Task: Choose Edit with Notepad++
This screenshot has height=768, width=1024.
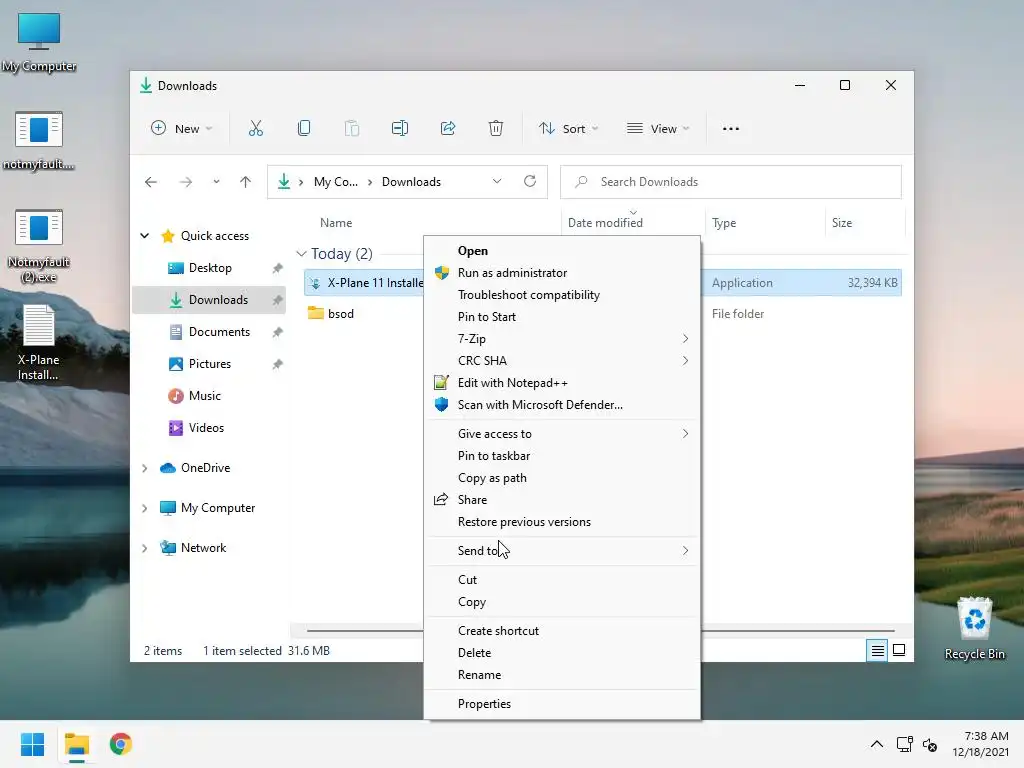Action: tap(562, 383)
